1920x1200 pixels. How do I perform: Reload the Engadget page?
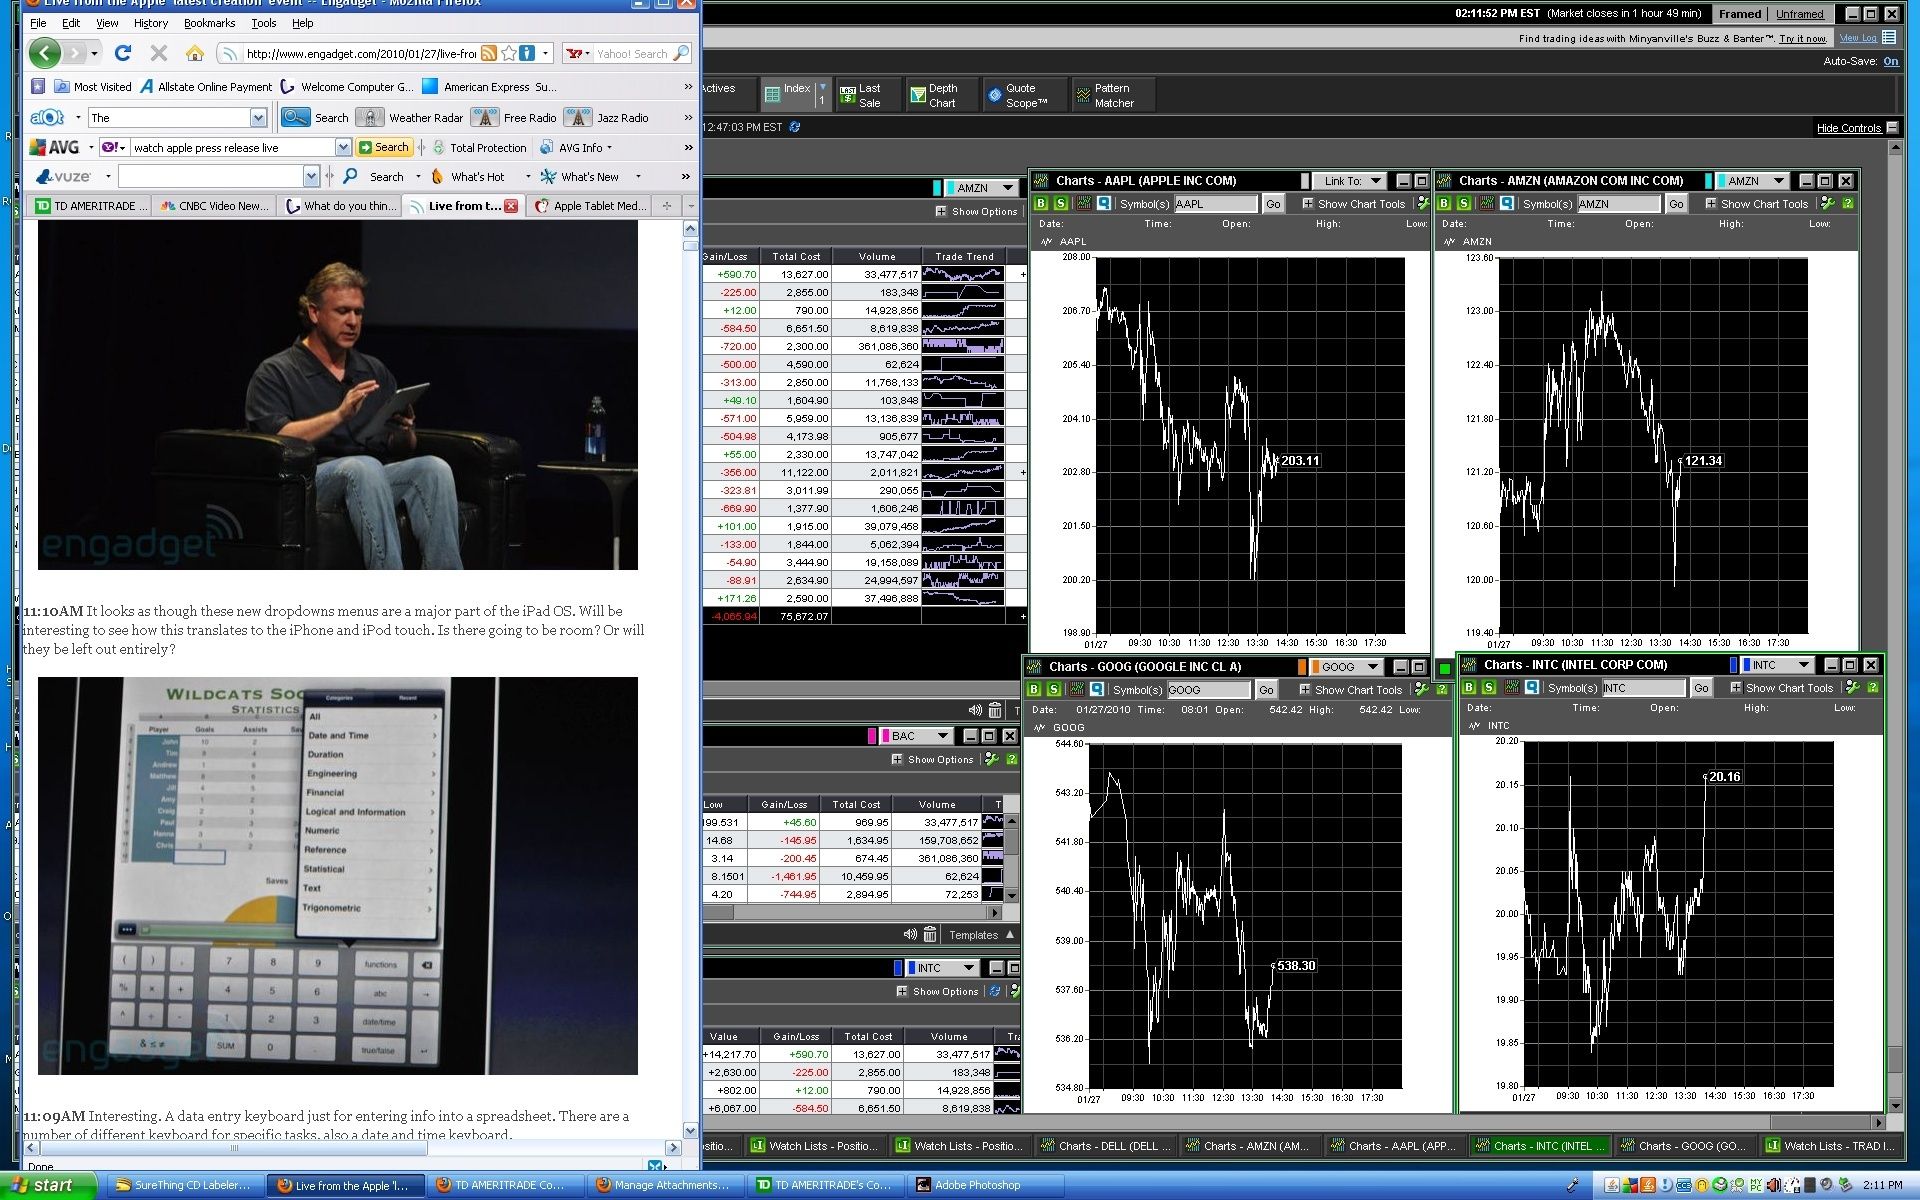pos(123,53)
